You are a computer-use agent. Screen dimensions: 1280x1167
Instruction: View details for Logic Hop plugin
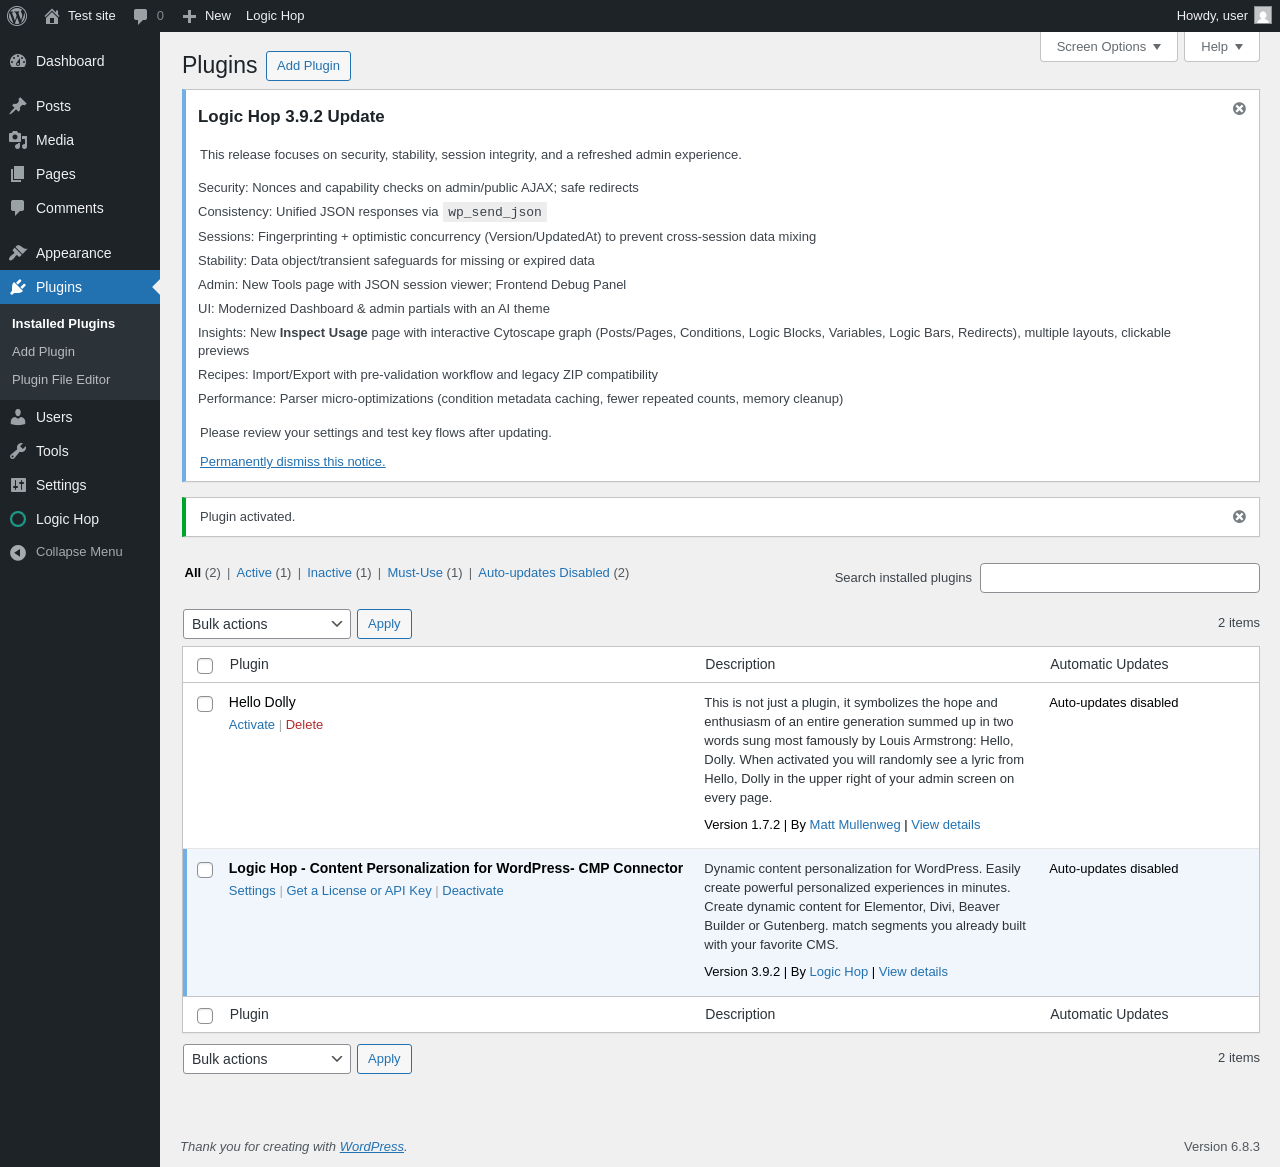click(x=913, y=972)
